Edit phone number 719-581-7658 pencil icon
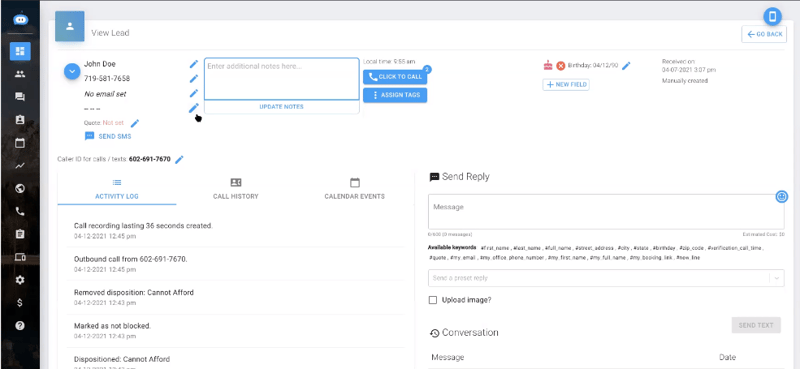Viewport: 800px width, 369px height. pyautogui.click(x=193, y=79)
